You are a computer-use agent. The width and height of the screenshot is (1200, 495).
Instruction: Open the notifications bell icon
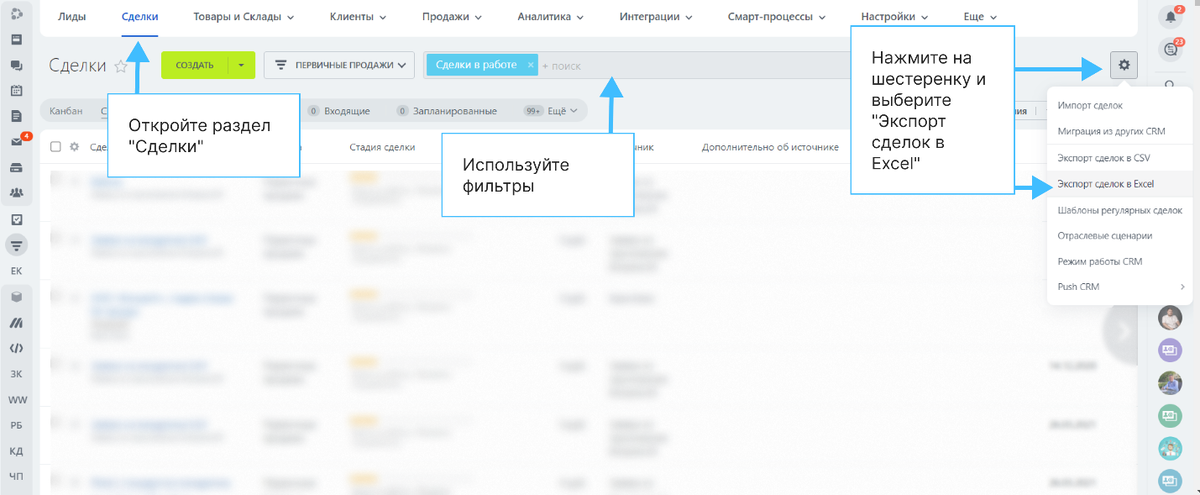pyautogui.click(x=1170, y=16)
